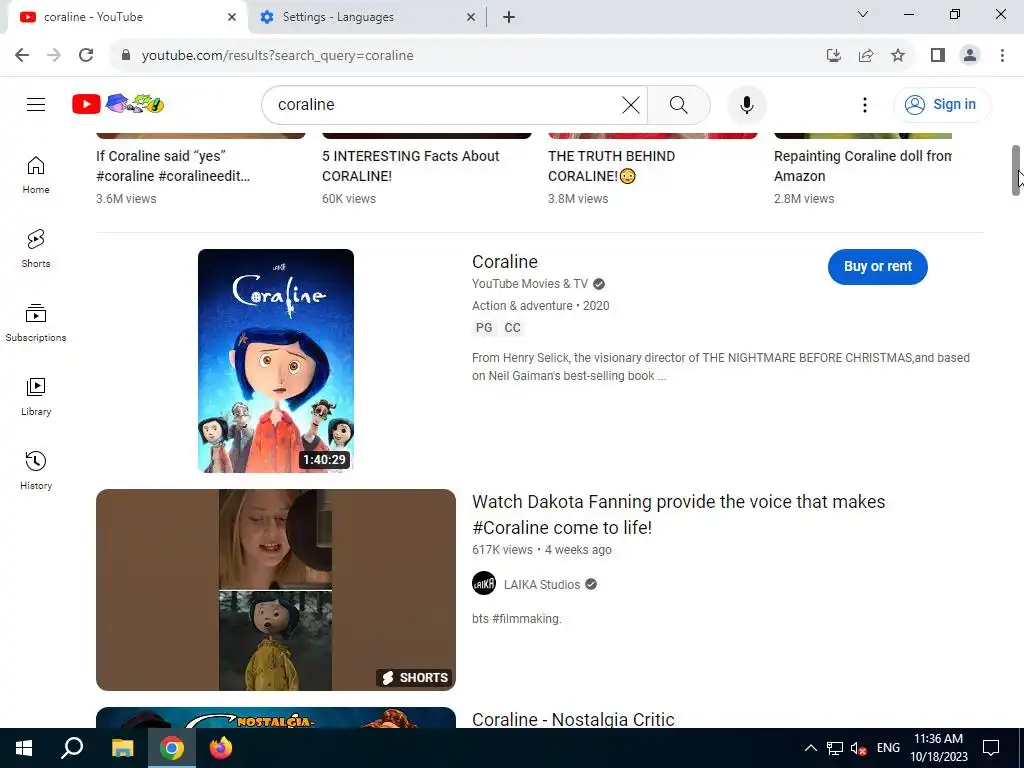Open Firefox from taskbar

(221, 748)
